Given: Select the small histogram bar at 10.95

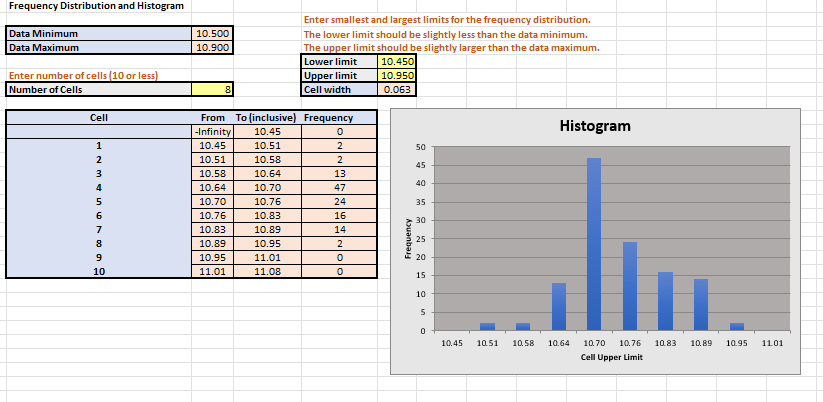Looking at the screenshot, I should point(737,327).
